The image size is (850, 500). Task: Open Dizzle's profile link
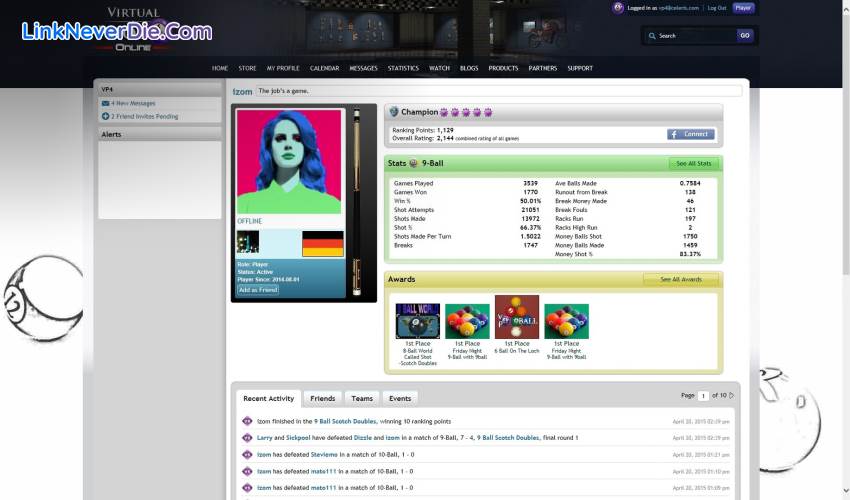[x=363, y=438]
